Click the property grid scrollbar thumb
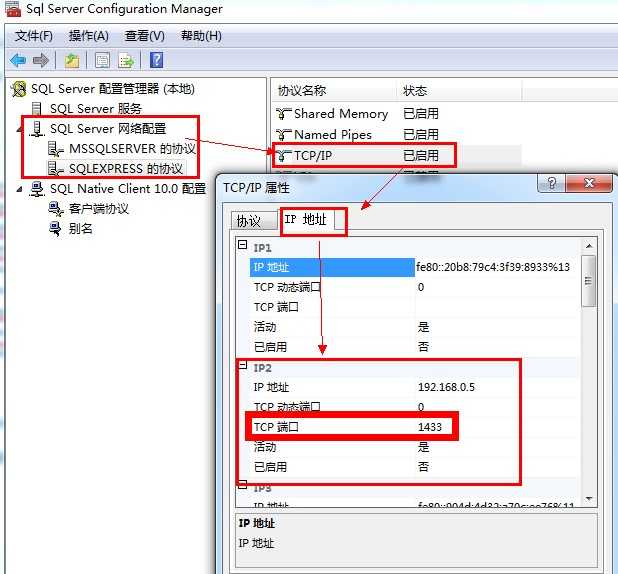Image resolution: width=618 pixels, height=574 pixels. tap(589, 281)
